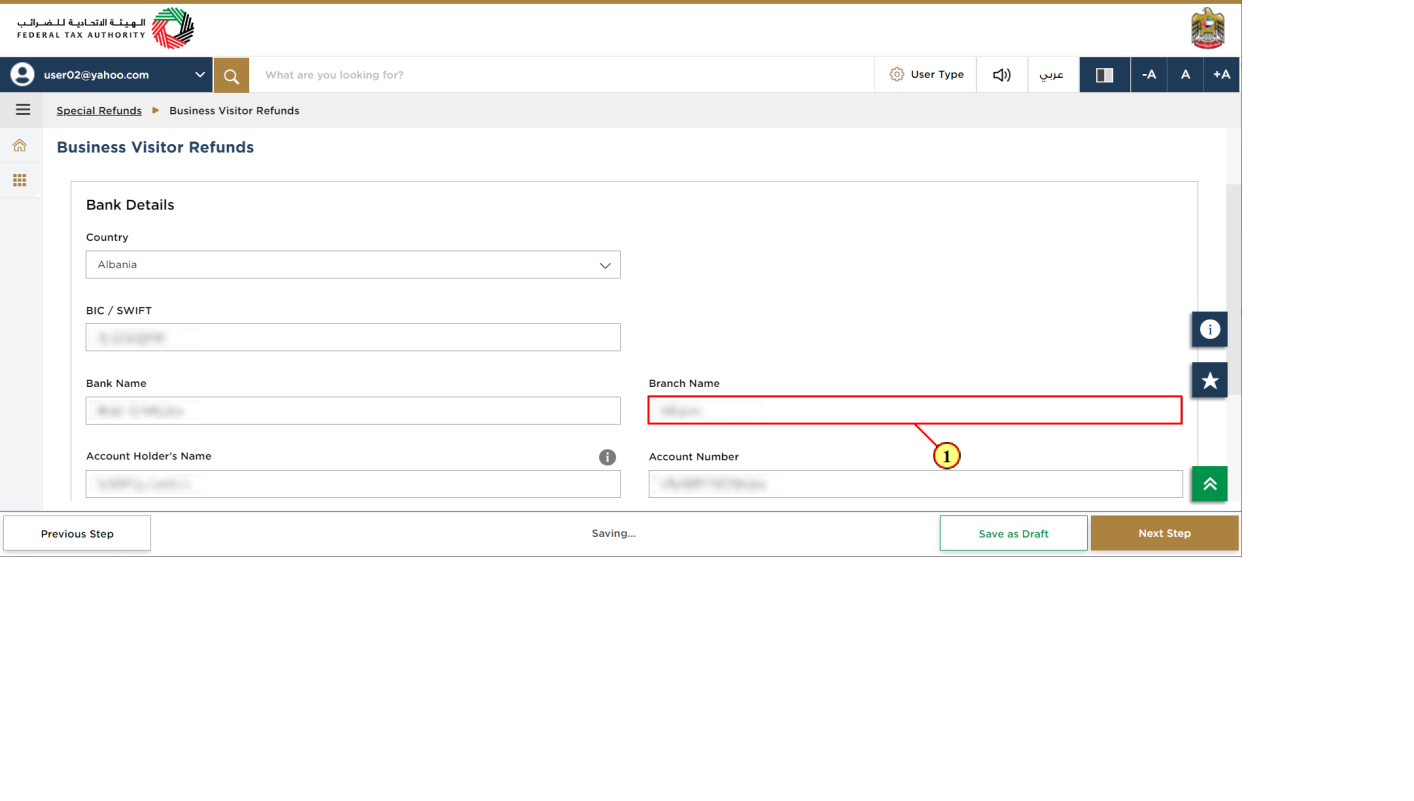The width and height of the screenshot is (1414, 801).
Task: Click the star favorites floating button
Action: point(1210,380)
